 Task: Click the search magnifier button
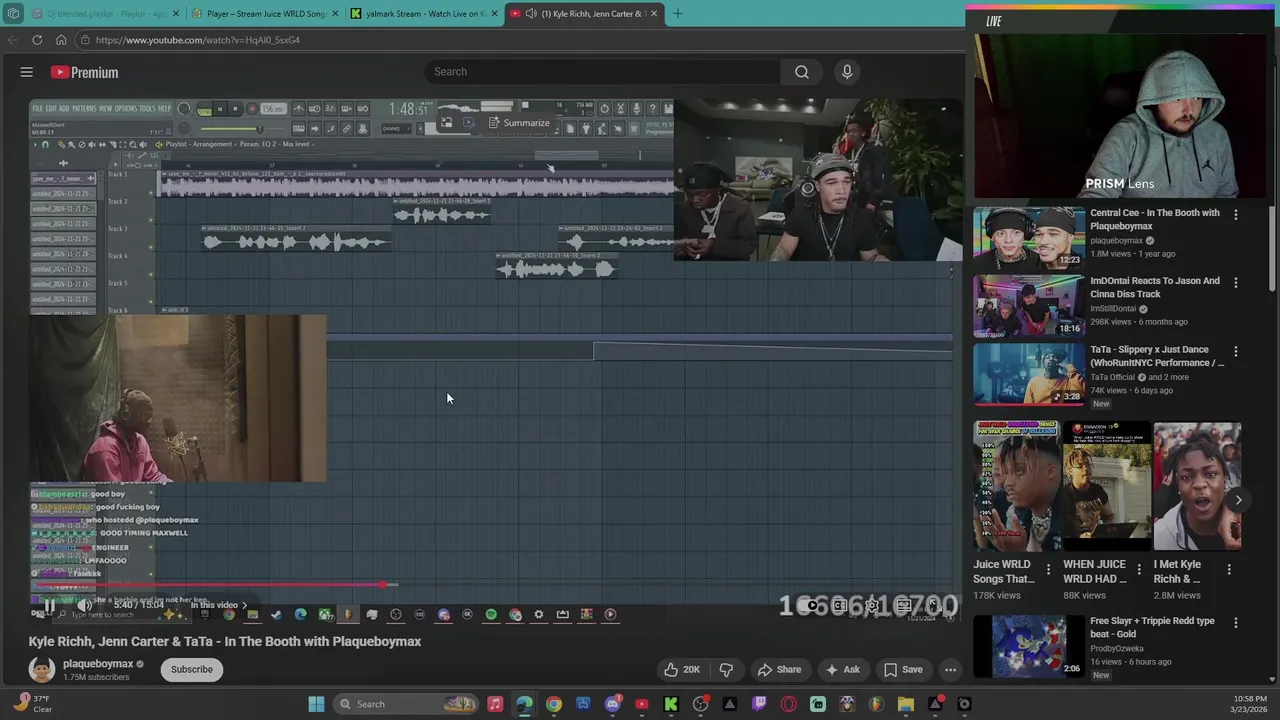[x=801, y=72]
